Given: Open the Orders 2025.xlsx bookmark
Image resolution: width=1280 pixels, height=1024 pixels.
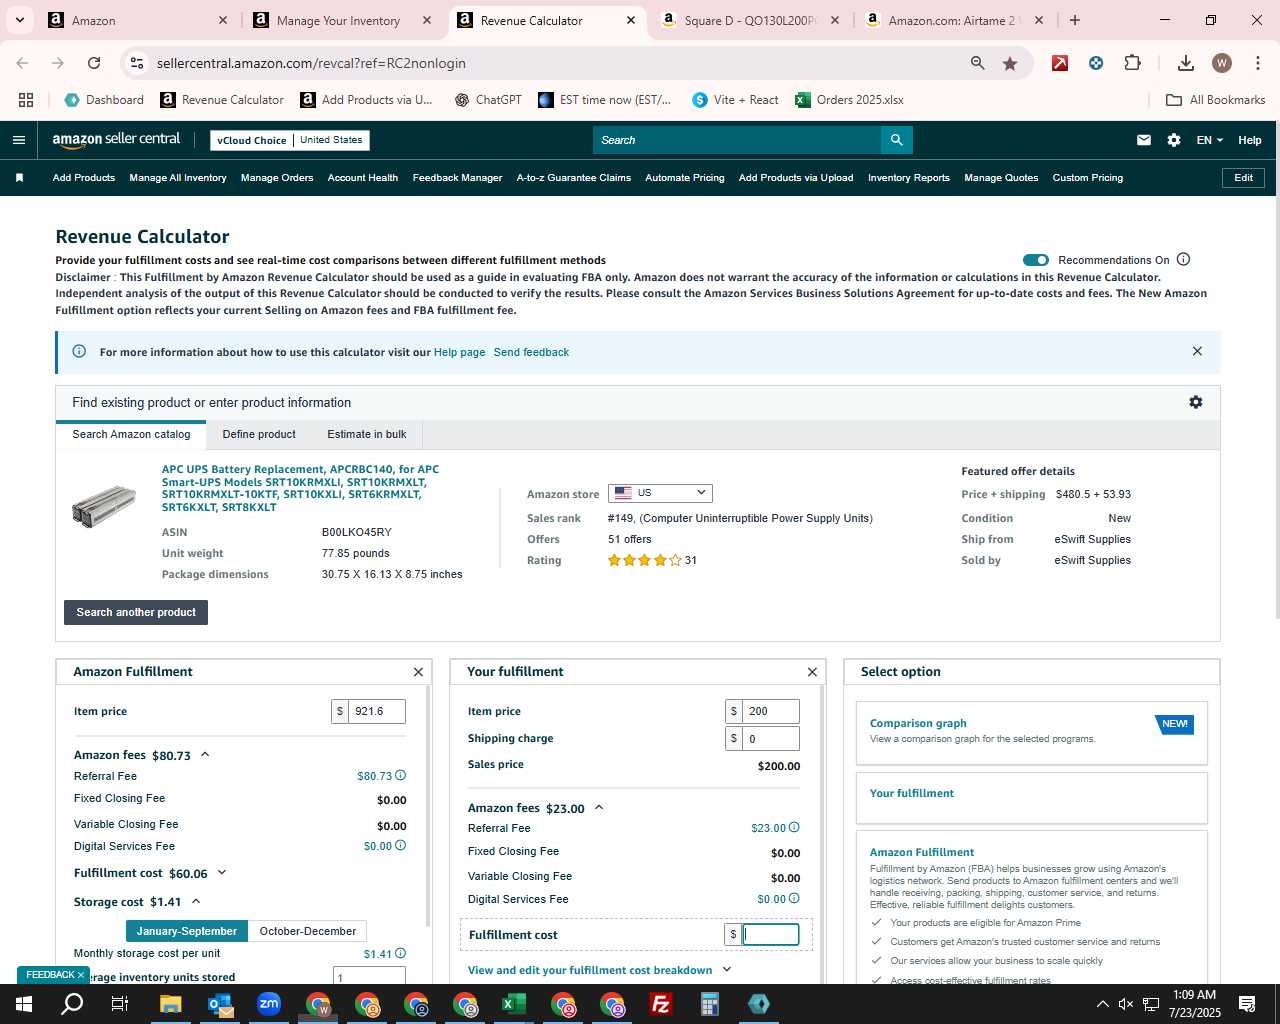Looking at the screenshot, I should [x=849, y=100].
